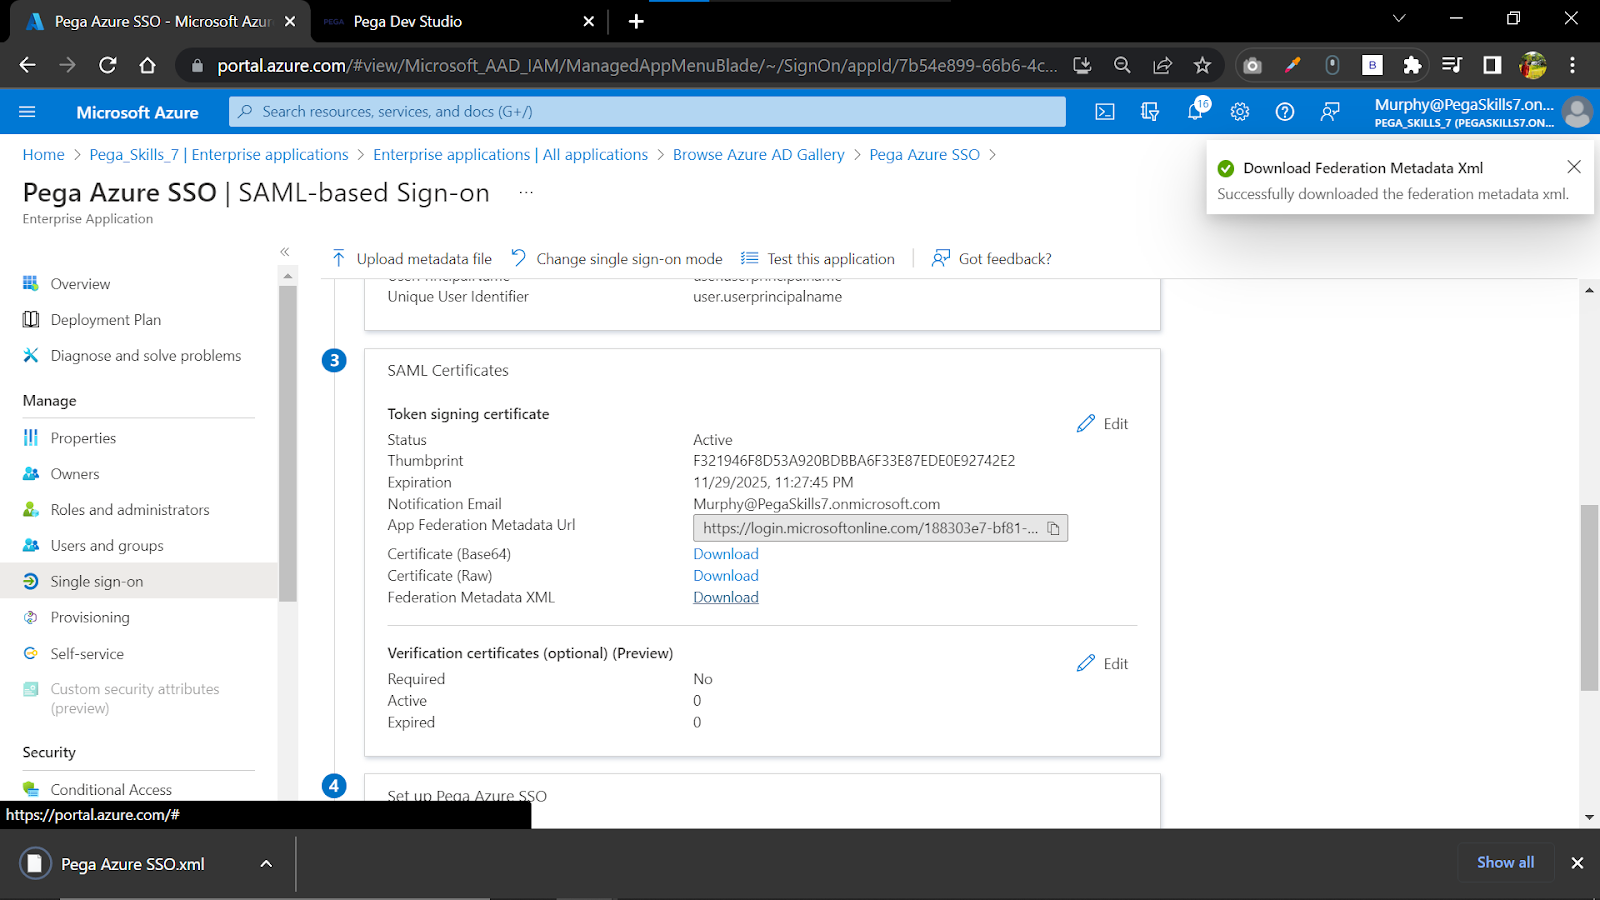Click the ellipsis beside the page title
The width and height of the screenshot is (1600, 900).
pyautogui.click(x=526, y=192)
